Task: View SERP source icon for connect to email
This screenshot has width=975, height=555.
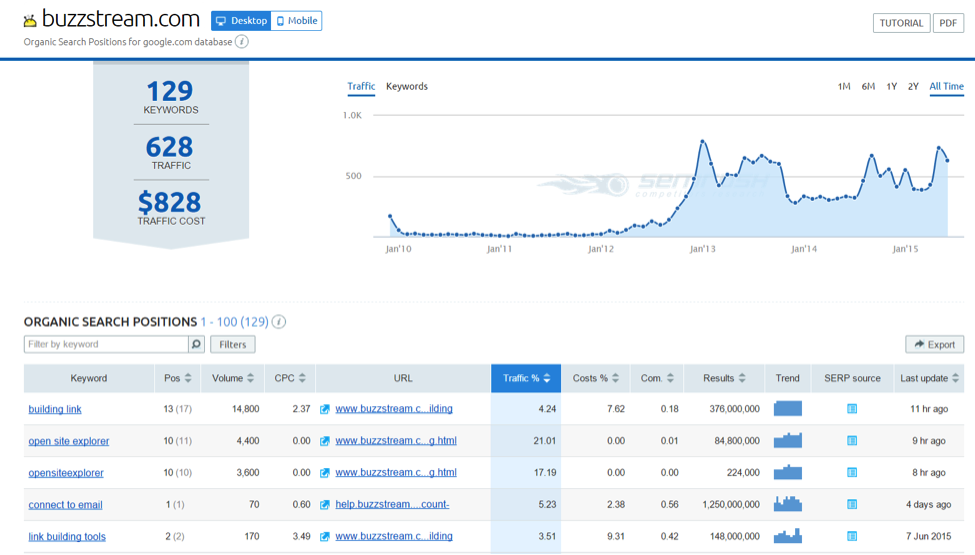Action: [x=852, y=505]
